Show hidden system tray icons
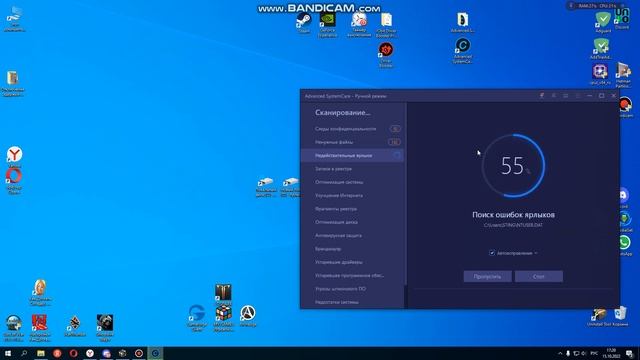640x360 pixels. pyautogui.click(x=560, y=353)
